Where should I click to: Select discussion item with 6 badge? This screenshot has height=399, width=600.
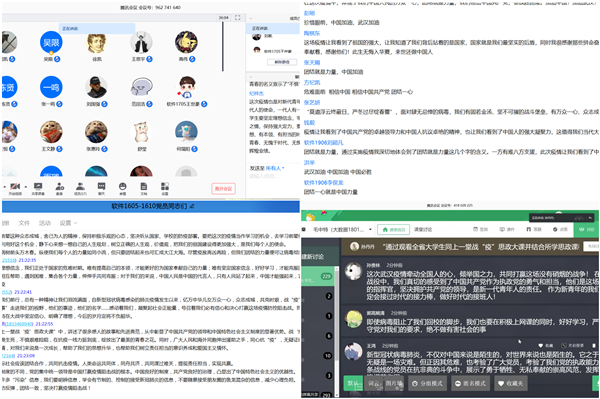(x=317, y=336)
